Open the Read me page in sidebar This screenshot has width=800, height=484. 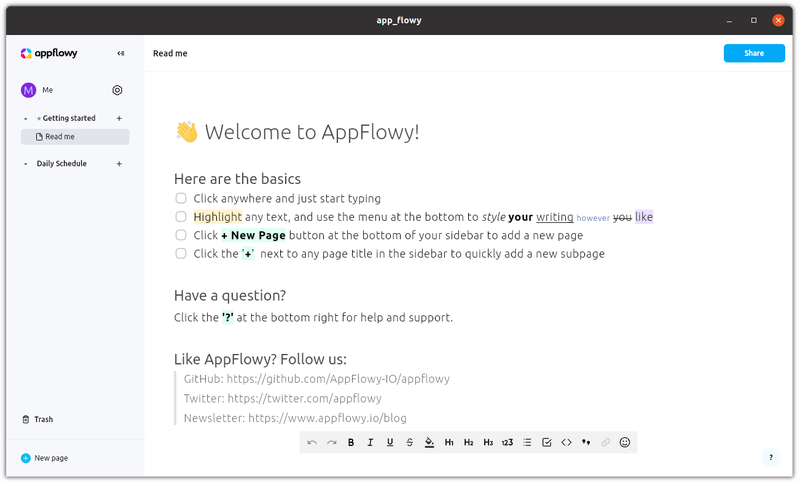(75, 137)
